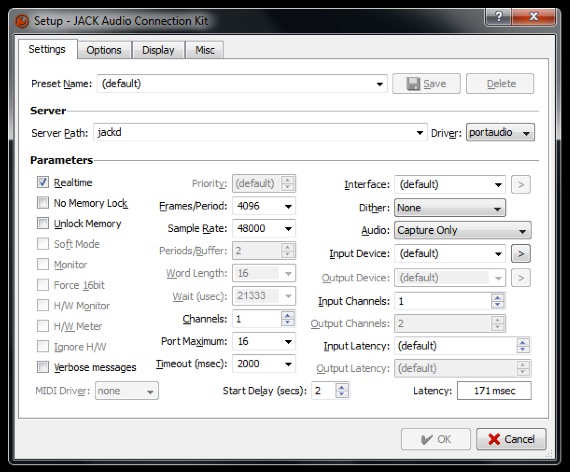The image size is (570, 472).
Task: Click the Server section heading
Action: coord(48,111)
